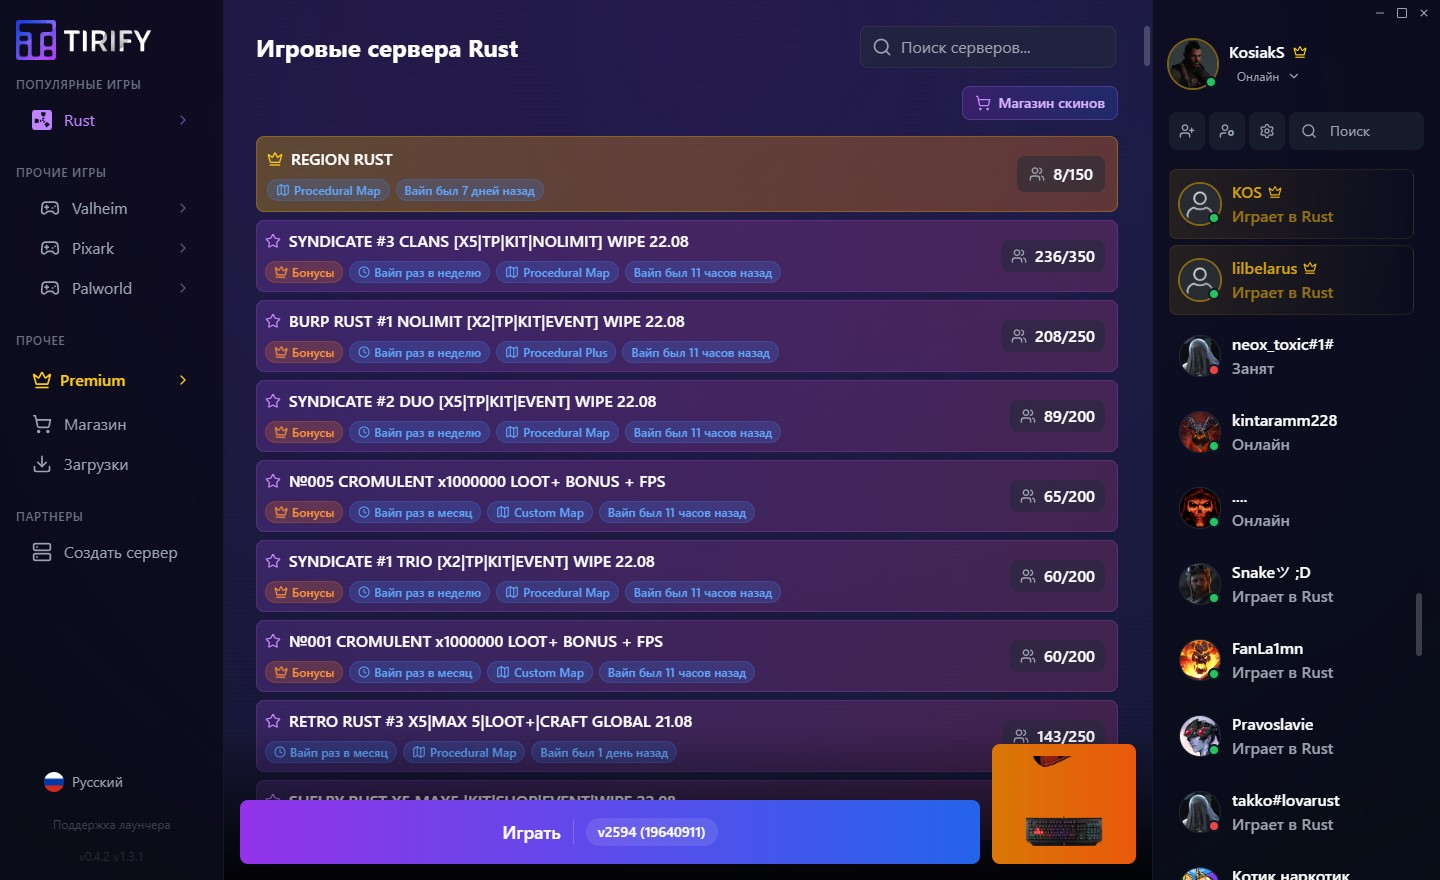The image size is (1440, 880).
Task: Click Бонусы tag on SYNDICATE #3 CLANS
Action: pos(304,272)
